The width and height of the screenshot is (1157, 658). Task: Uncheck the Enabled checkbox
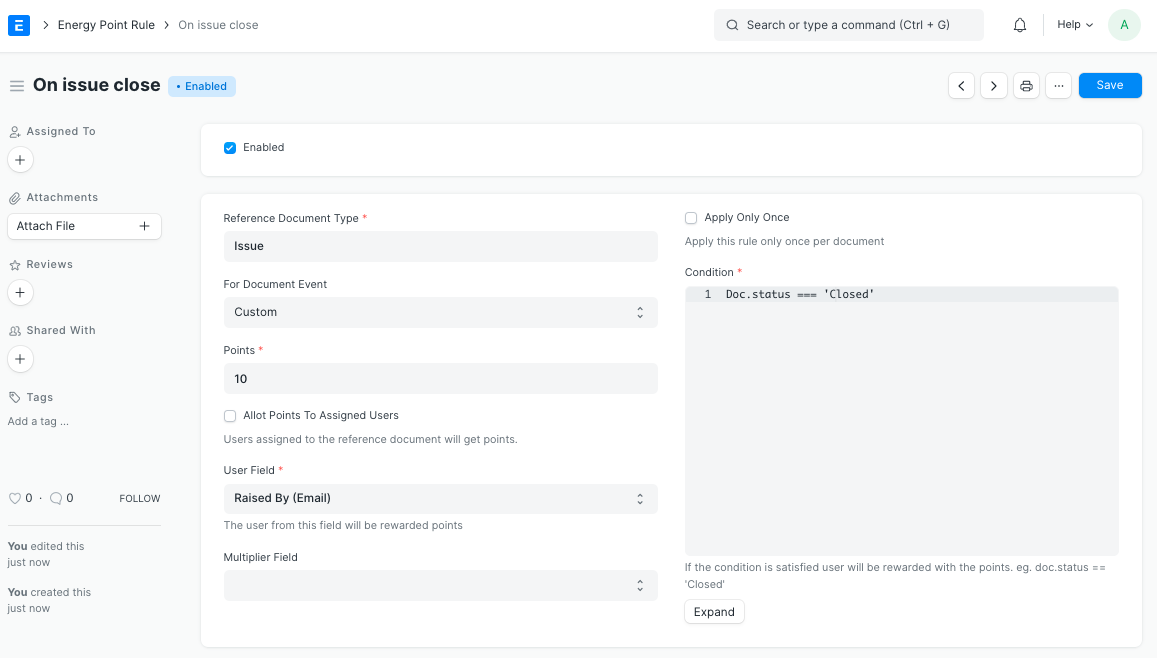pyautogui.click(x=230, y=148)
